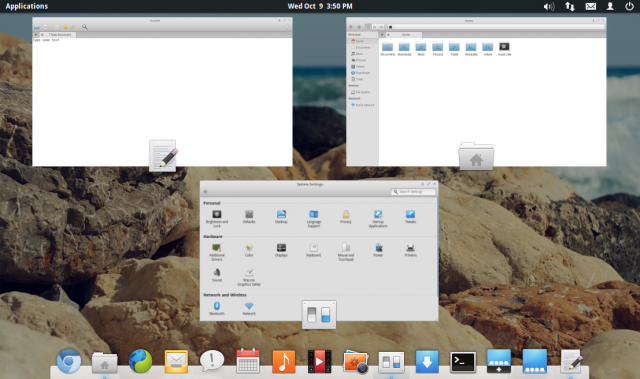
Task: Open Terminal from the dock
Action: 463,362
